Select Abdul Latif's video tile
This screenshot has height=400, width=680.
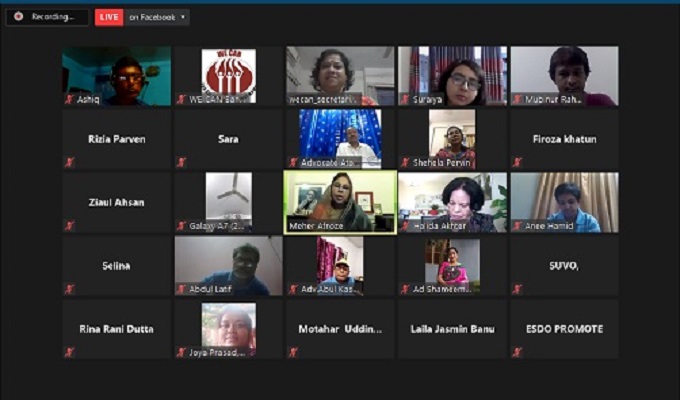(229, 266)
